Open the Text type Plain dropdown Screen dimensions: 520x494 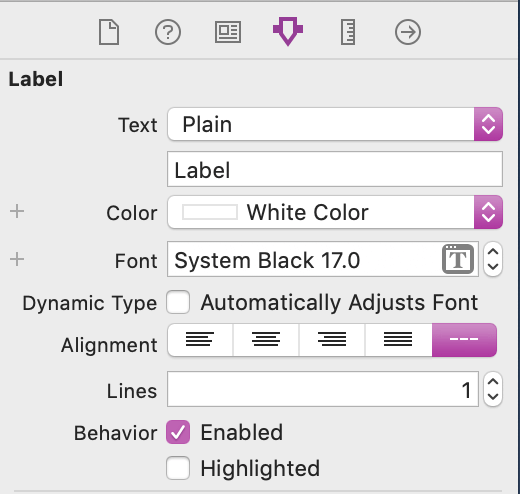pyautogui.click(x=335, y=124)
